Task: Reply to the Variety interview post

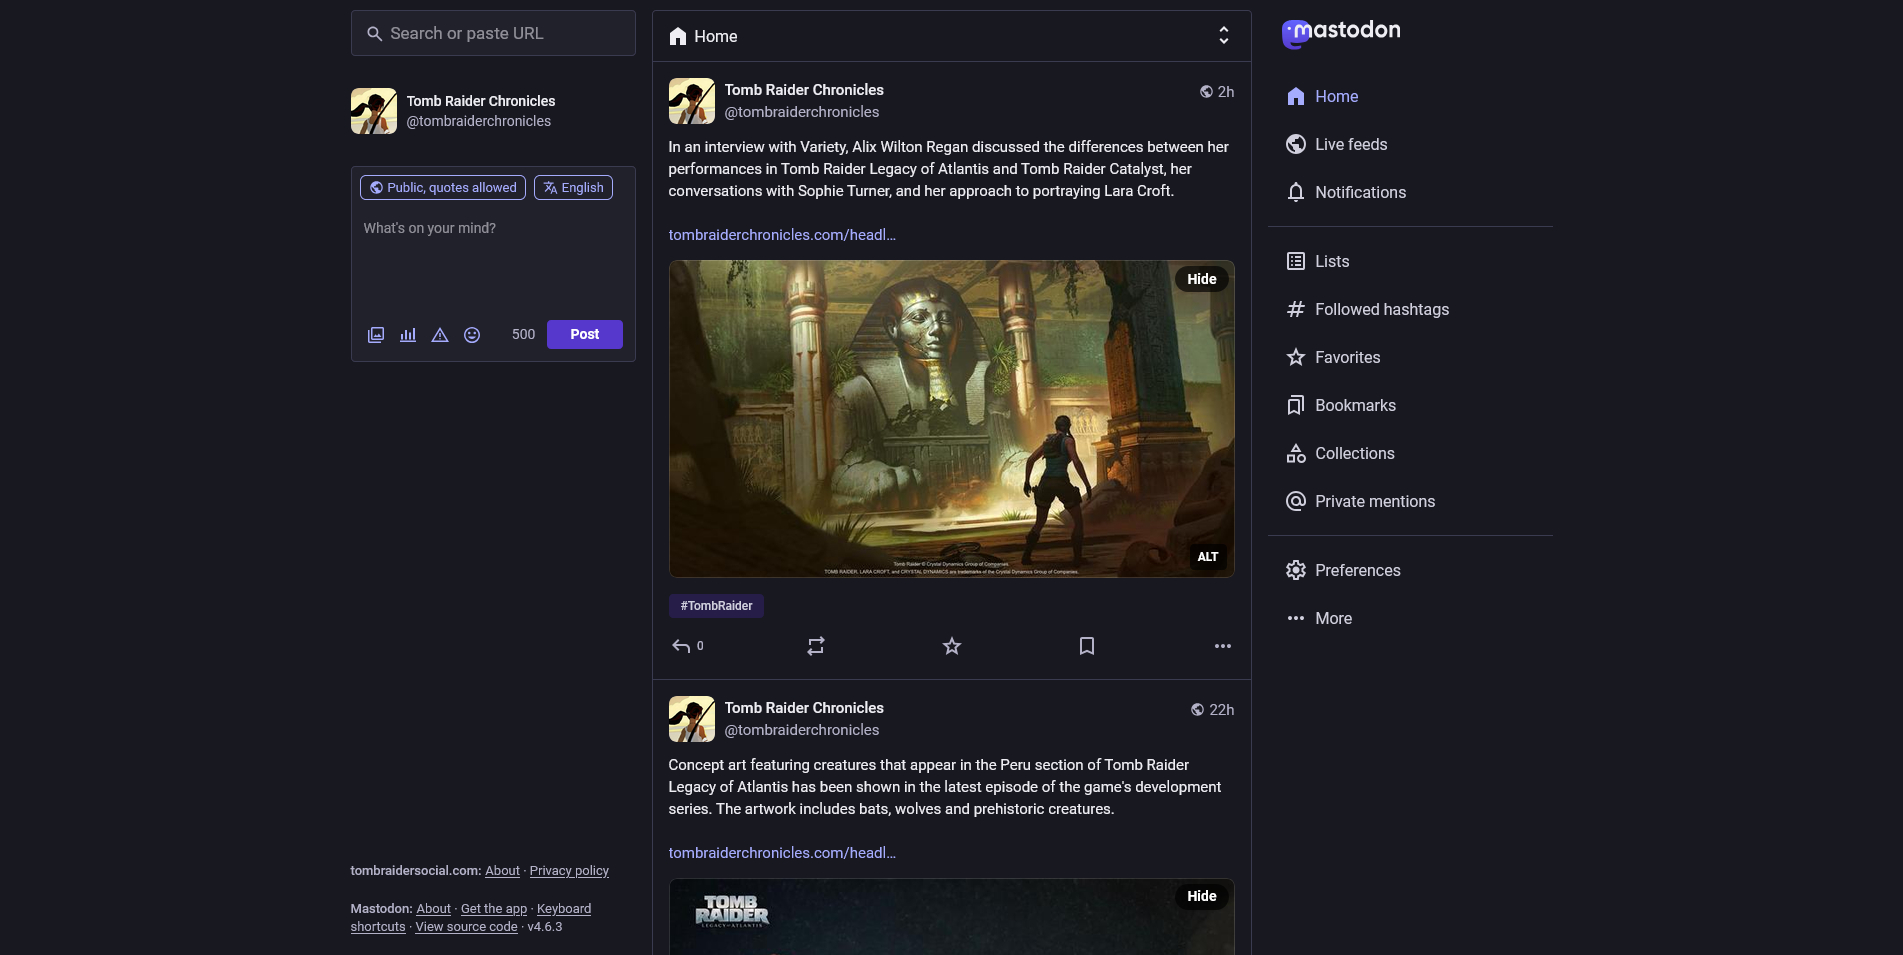Action: pos(687,646)
